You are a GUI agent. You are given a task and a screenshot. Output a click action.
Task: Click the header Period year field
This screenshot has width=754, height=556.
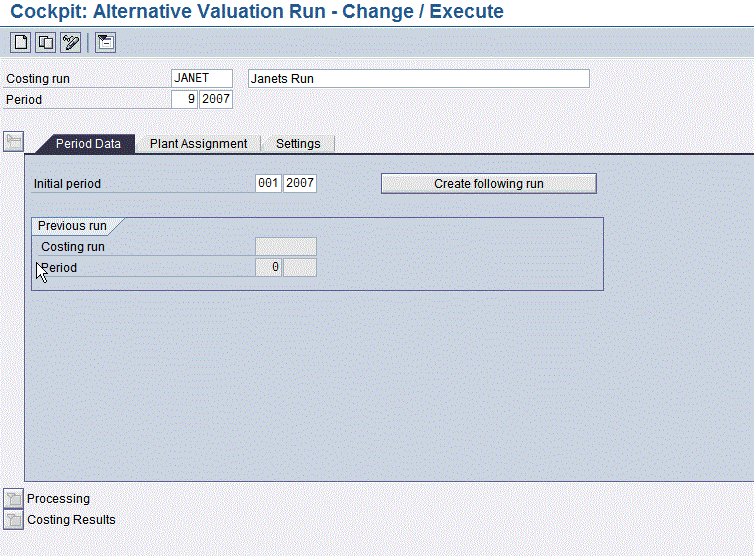(x=216, y=100)
